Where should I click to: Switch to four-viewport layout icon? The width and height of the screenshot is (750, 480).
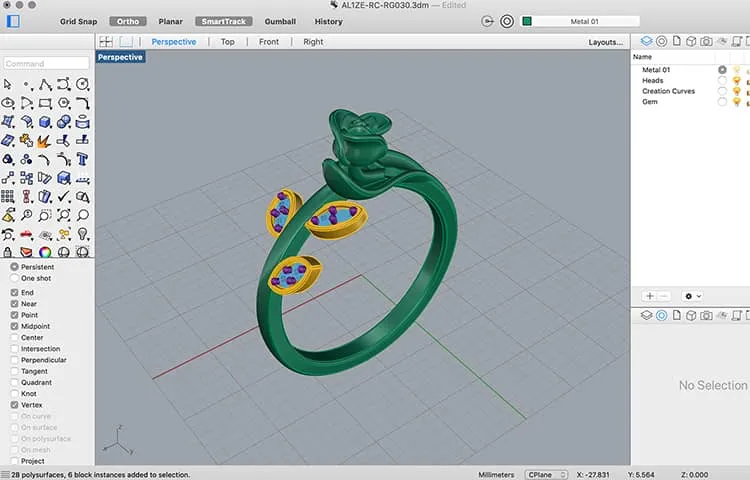coord(106,42)
